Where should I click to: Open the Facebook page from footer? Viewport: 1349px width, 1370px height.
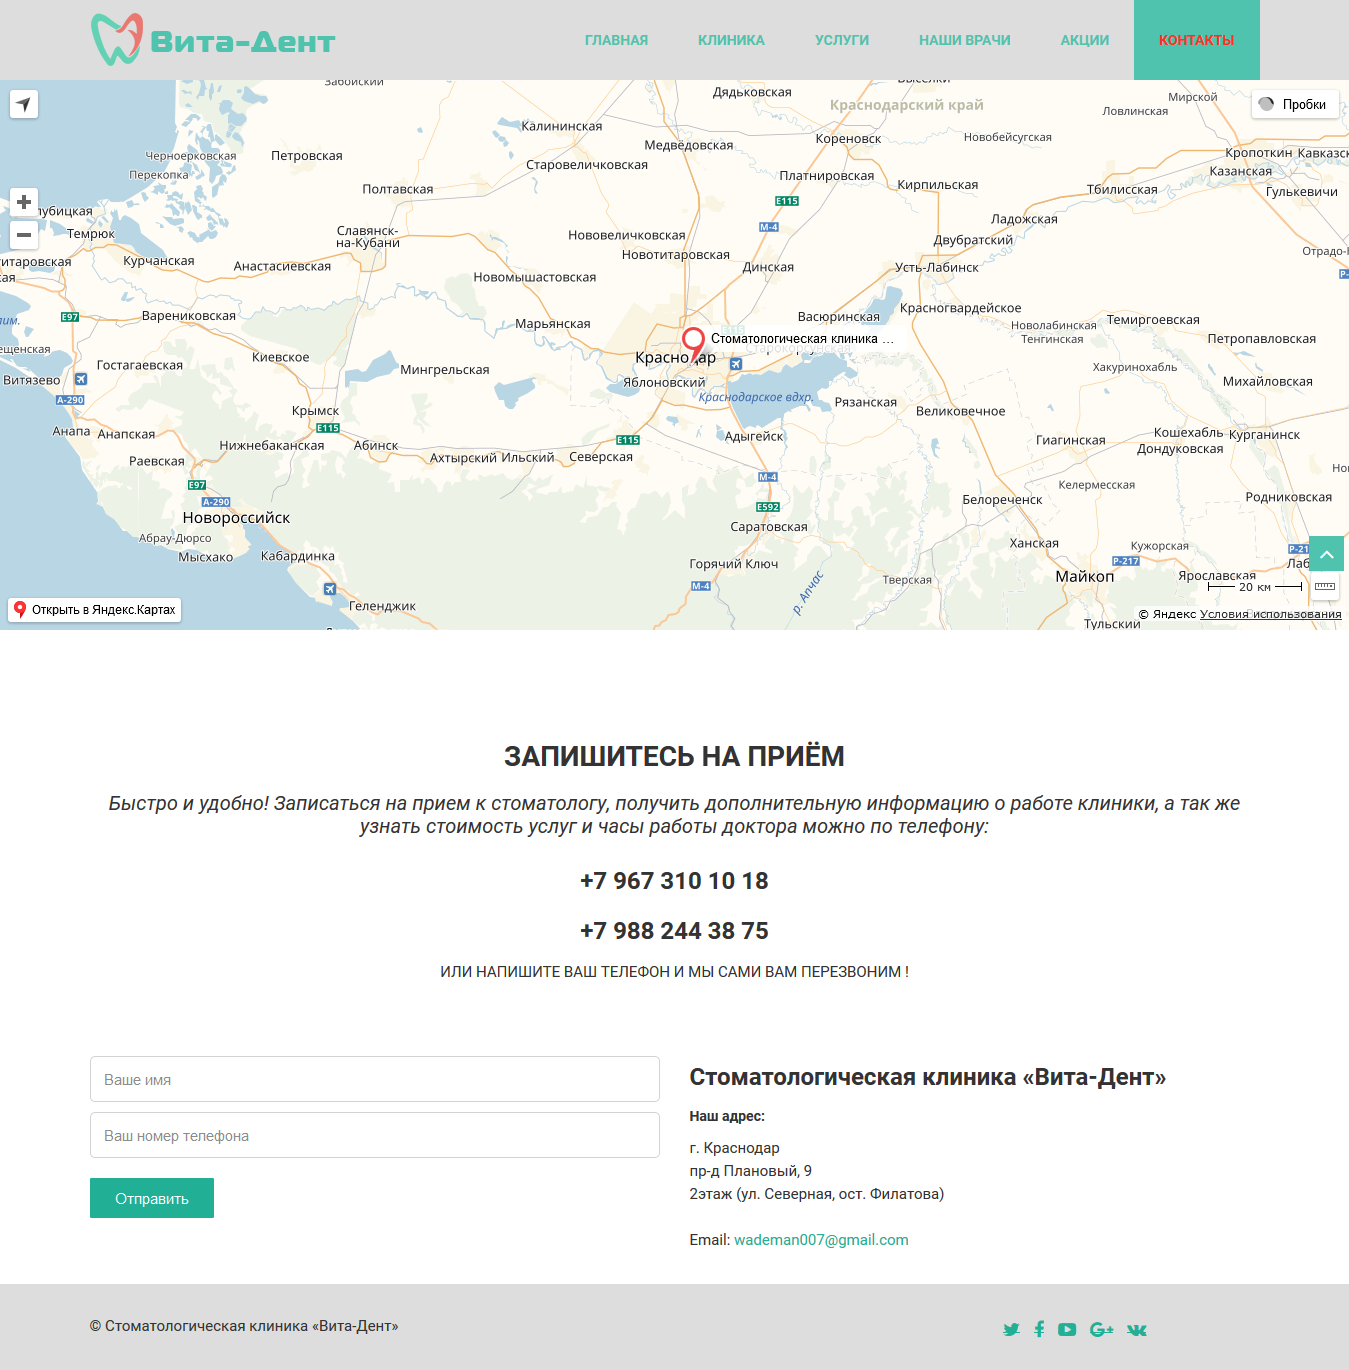pos(1039,1329)
